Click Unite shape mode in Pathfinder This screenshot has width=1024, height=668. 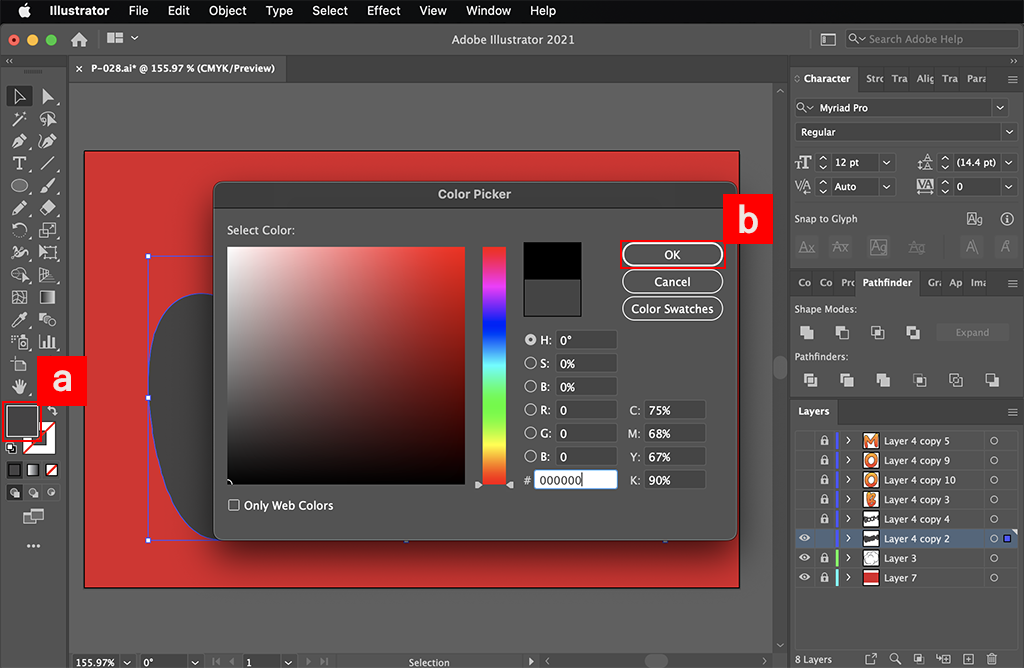(x=807, y=332)
